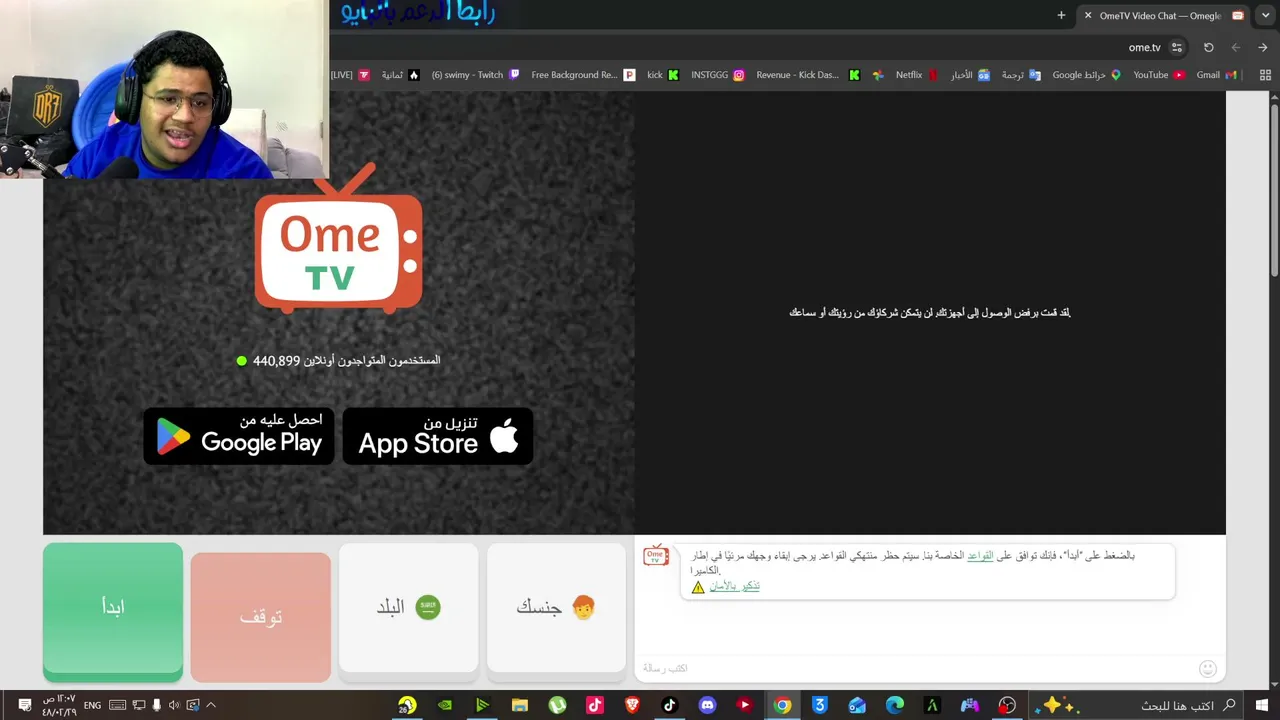Open the pinwheel-icon bookmark next to Netflix

[878, 75]
